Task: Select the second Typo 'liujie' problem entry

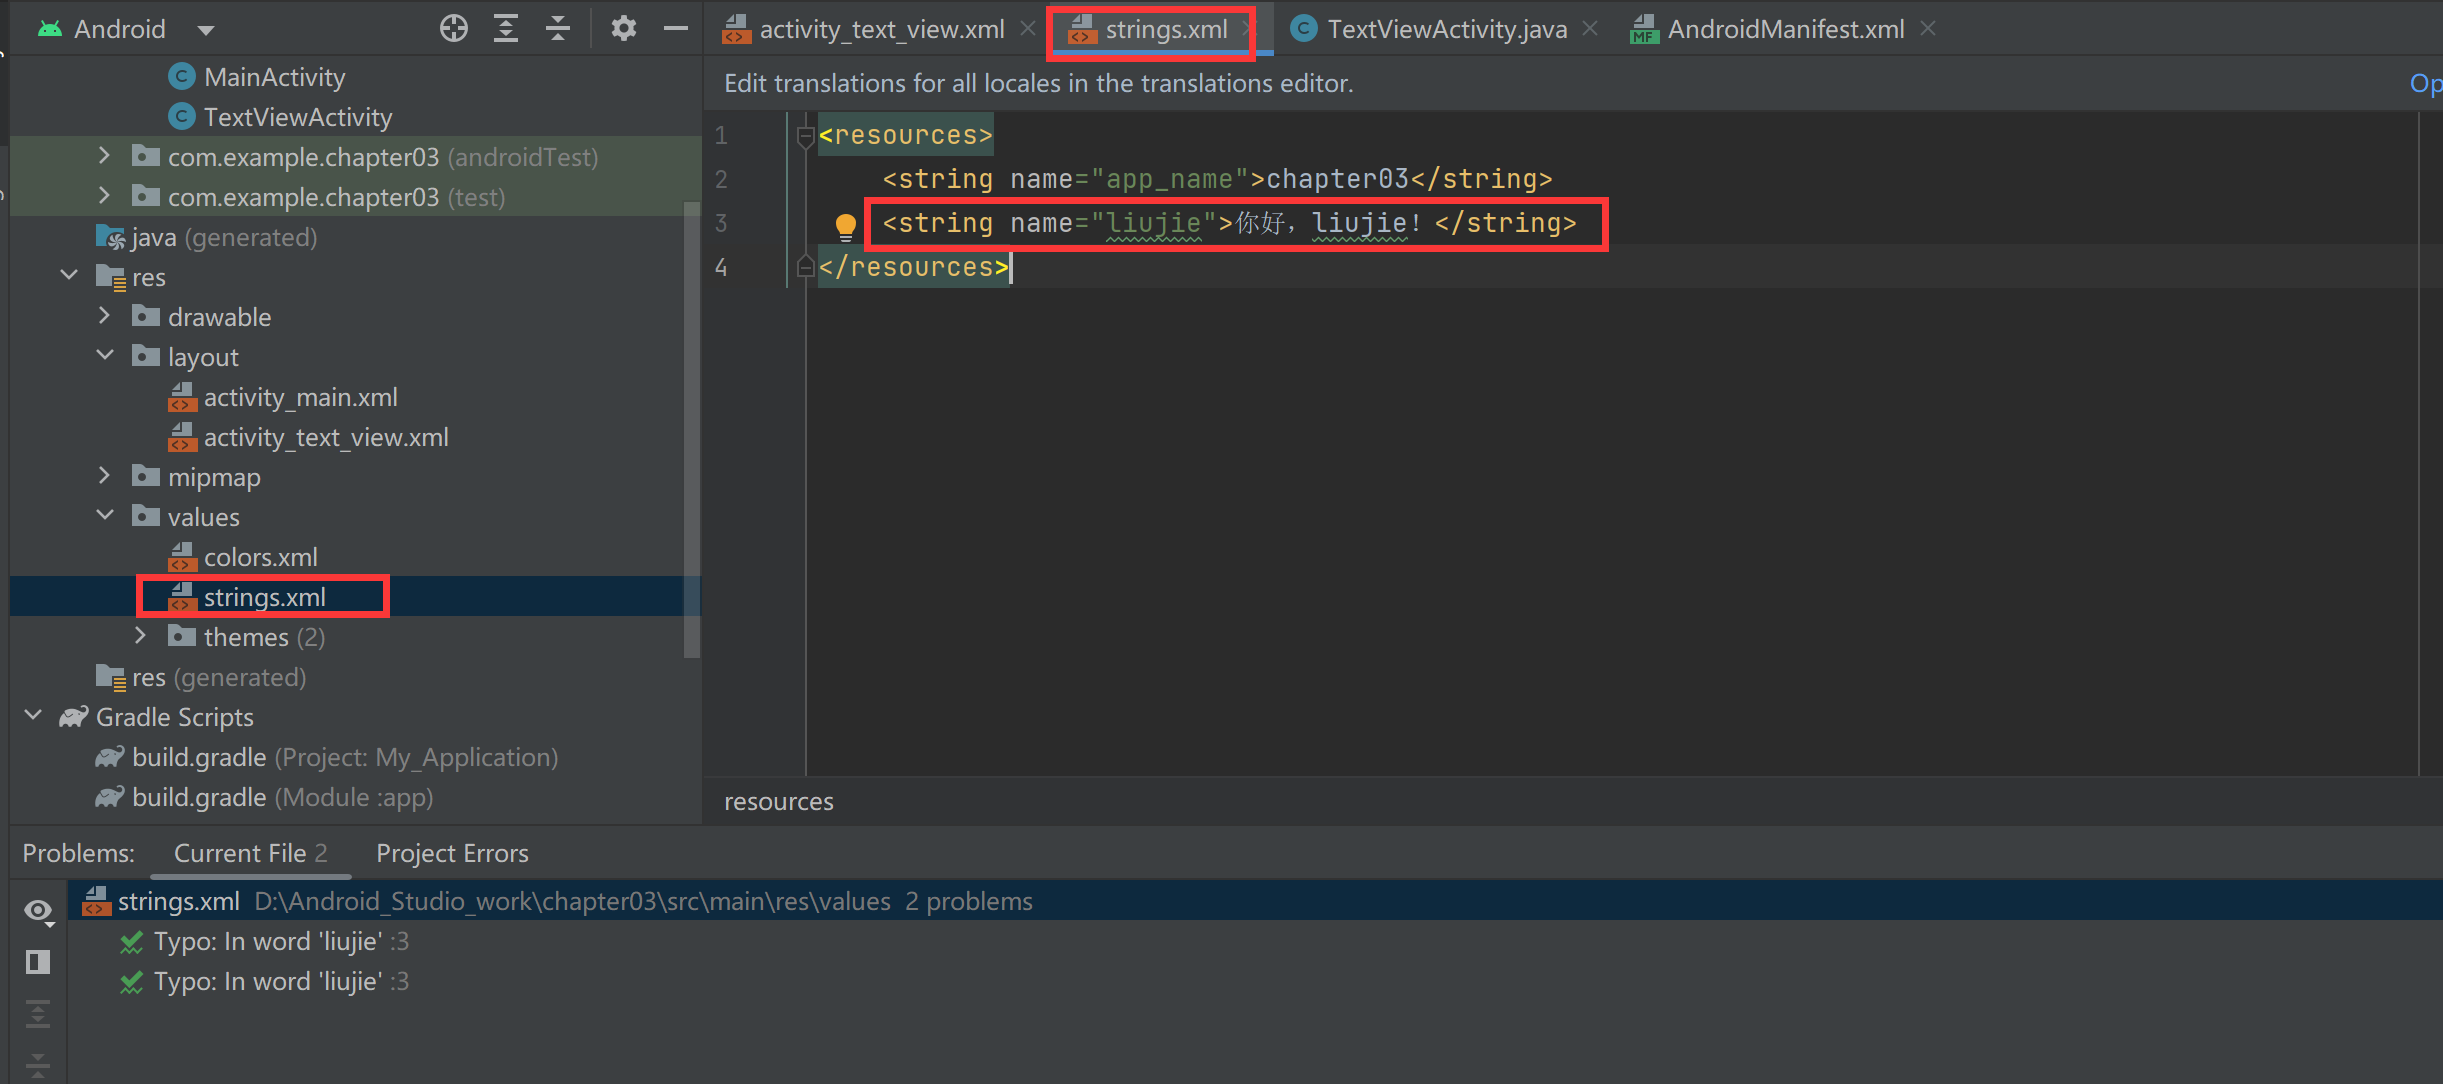Action: point(281,981)
